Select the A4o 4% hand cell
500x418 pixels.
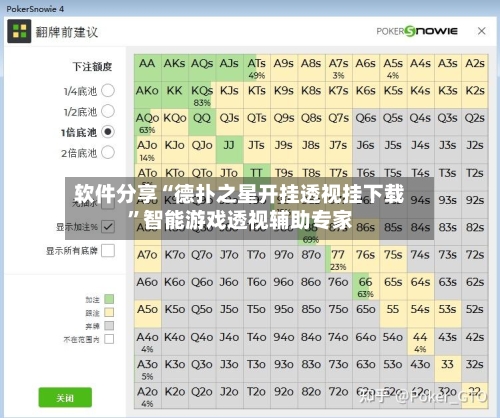tap(148, 341)
